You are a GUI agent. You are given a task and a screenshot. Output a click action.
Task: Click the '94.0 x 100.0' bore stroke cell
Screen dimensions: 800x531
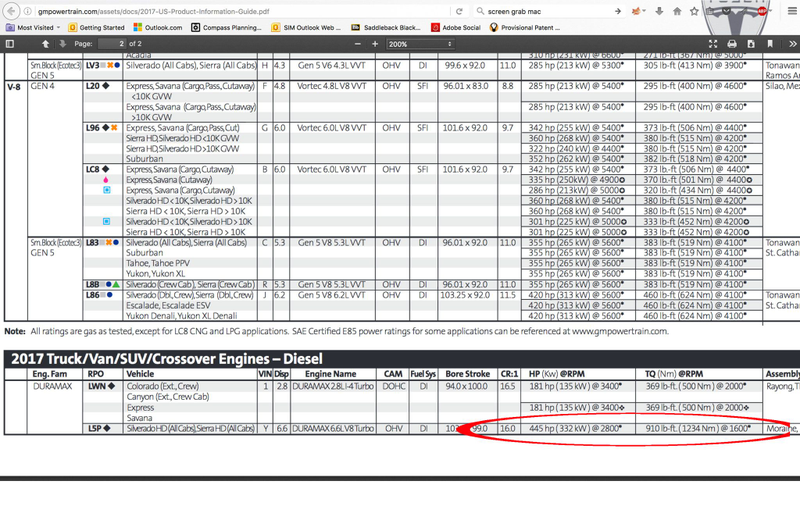coord(467,386)
